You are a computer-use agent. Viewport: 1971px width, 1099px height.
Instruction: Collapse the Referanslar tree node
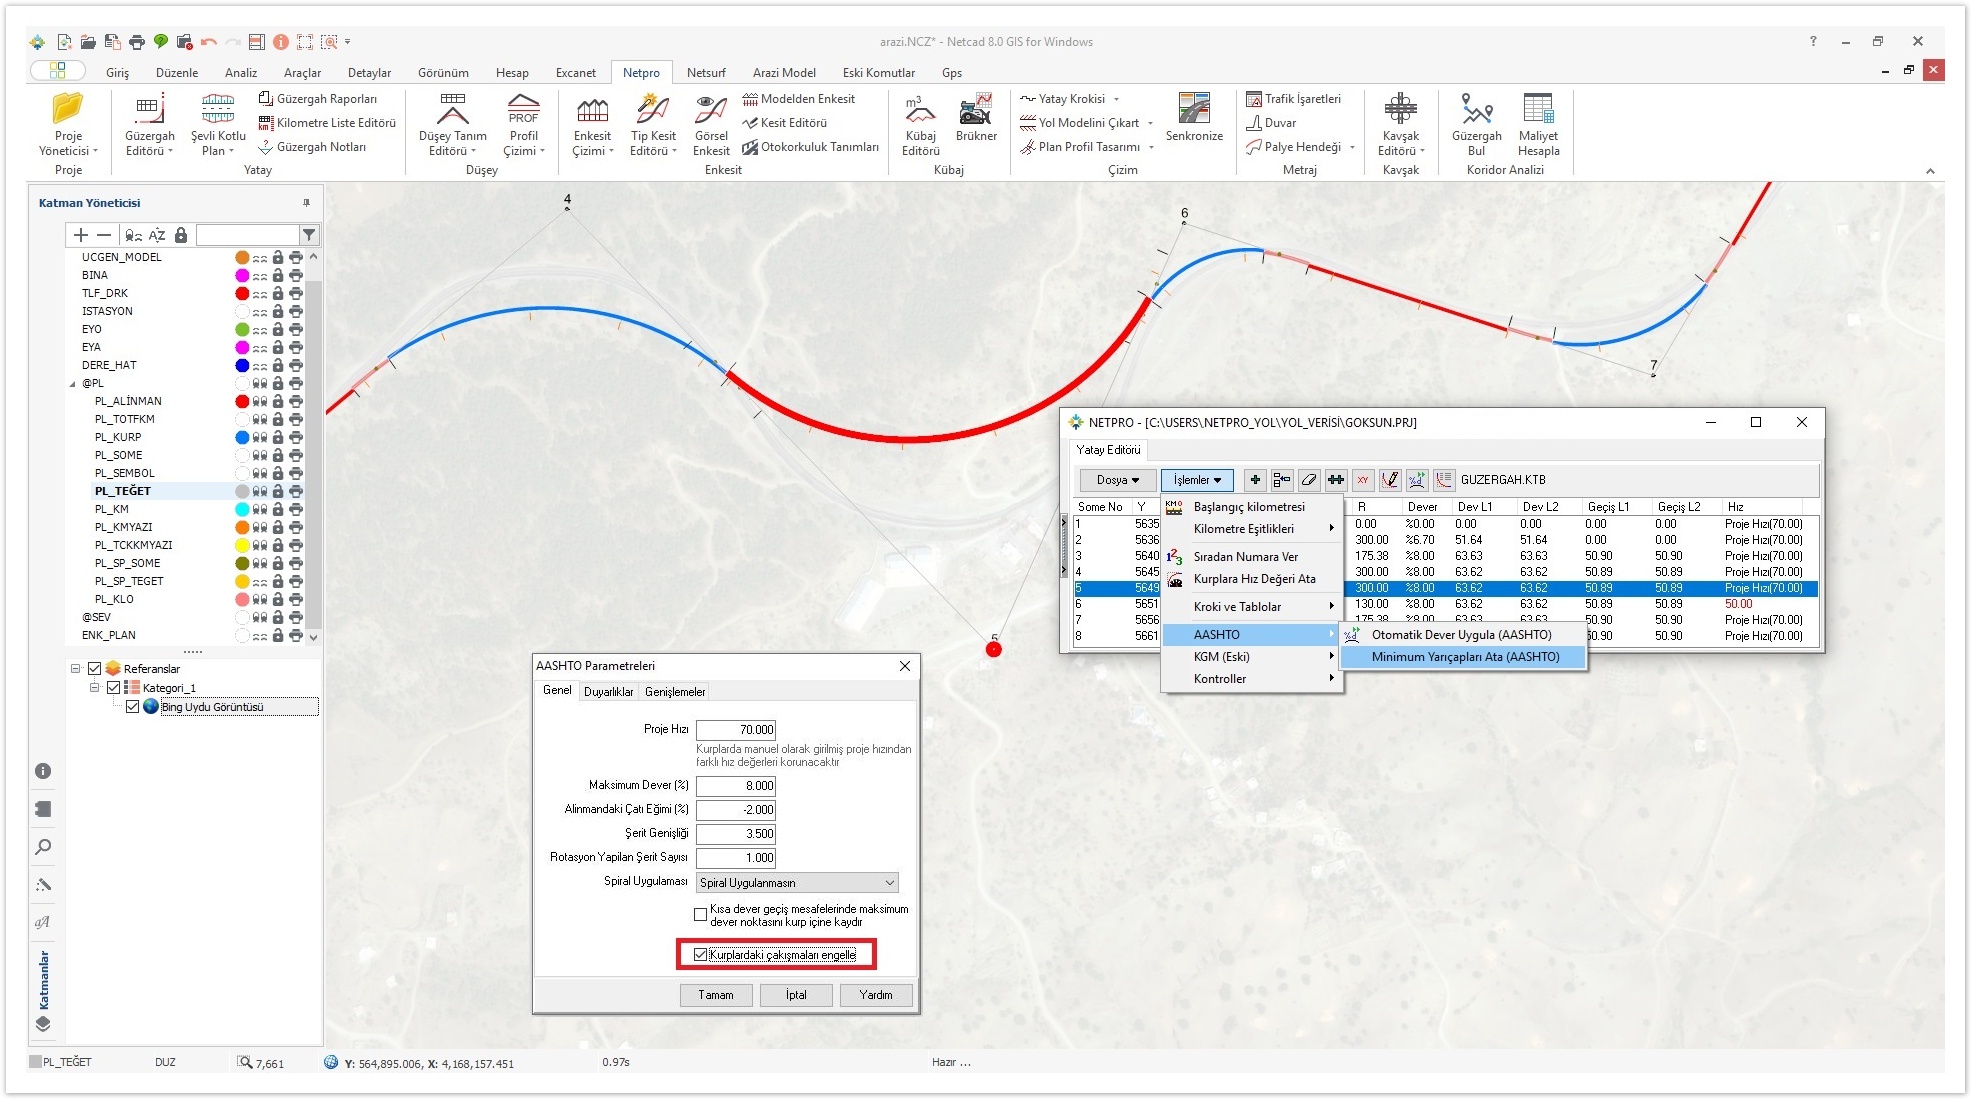[x=75, y=669]
